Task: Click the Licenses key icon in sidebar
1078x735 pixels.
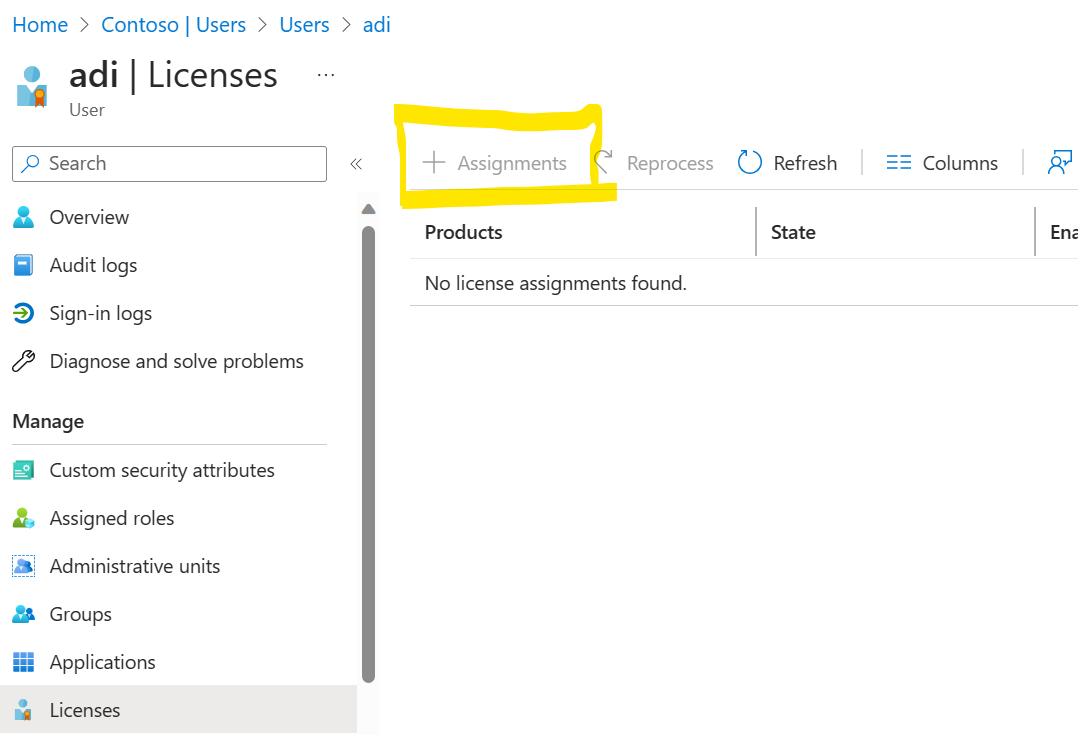Action: pos(24,709)
